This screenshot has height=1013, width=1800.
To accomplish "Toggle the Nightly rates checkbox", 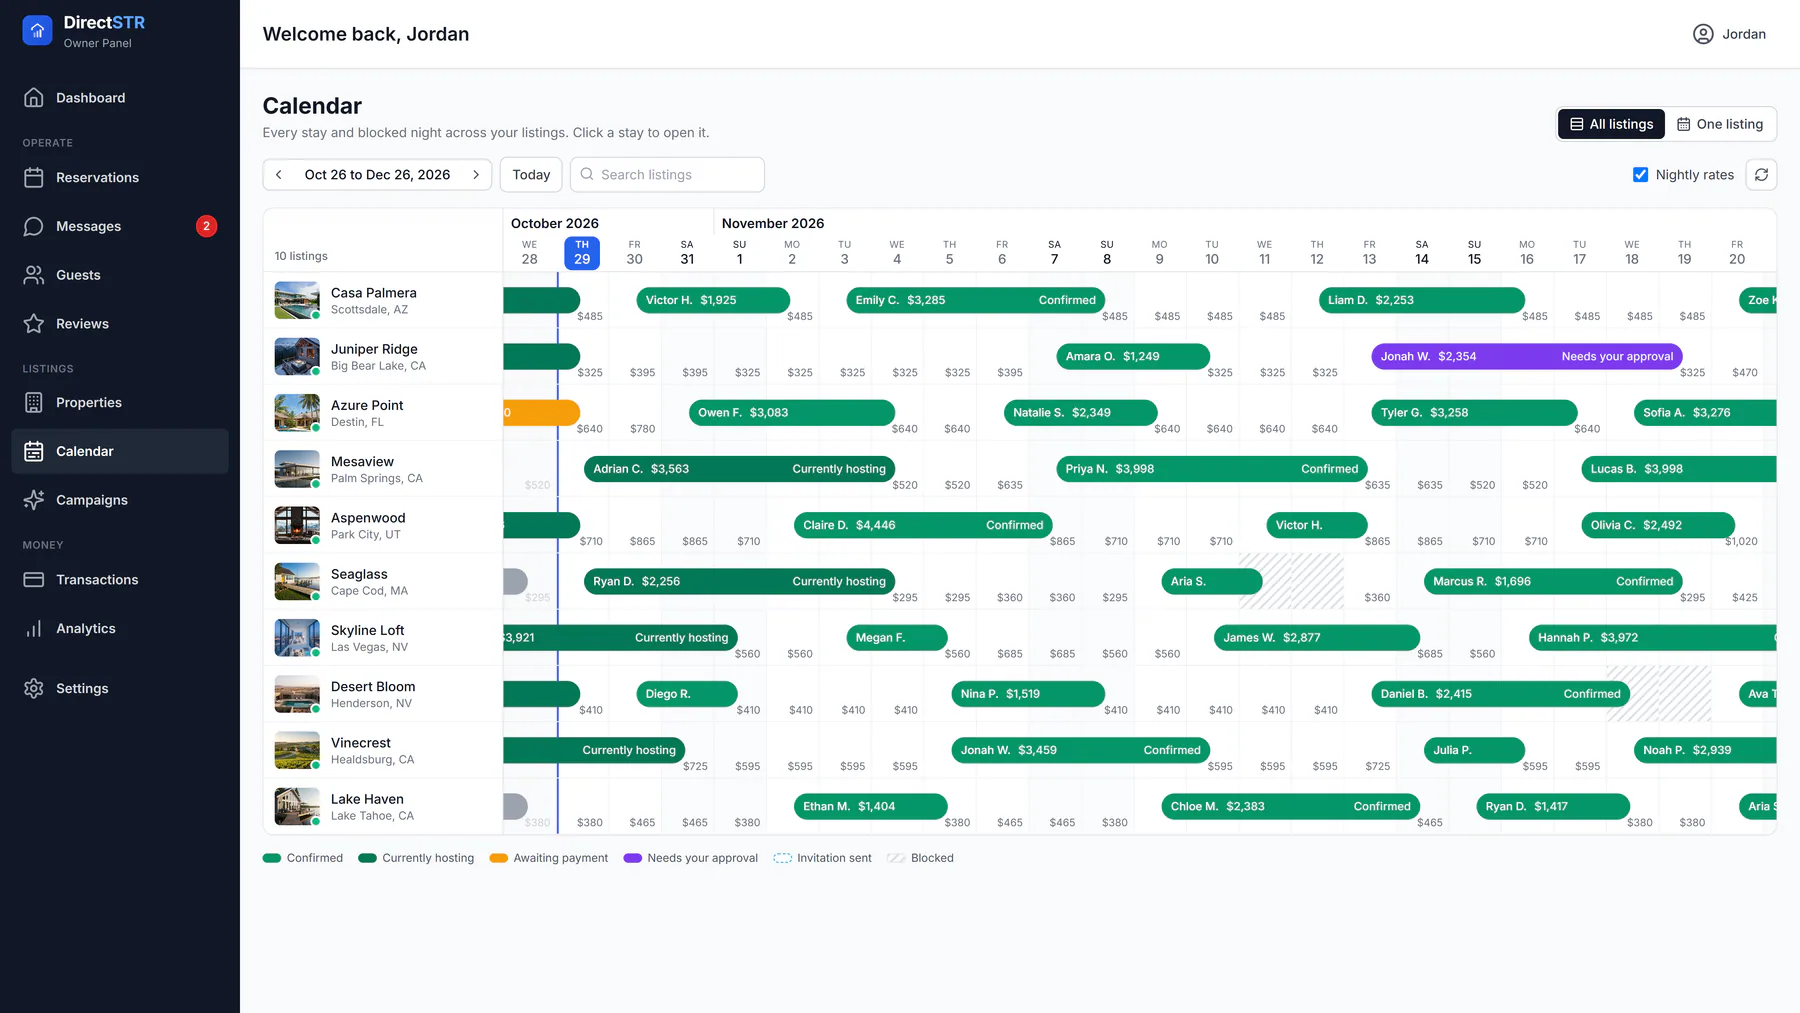I will coord(1640,175).
